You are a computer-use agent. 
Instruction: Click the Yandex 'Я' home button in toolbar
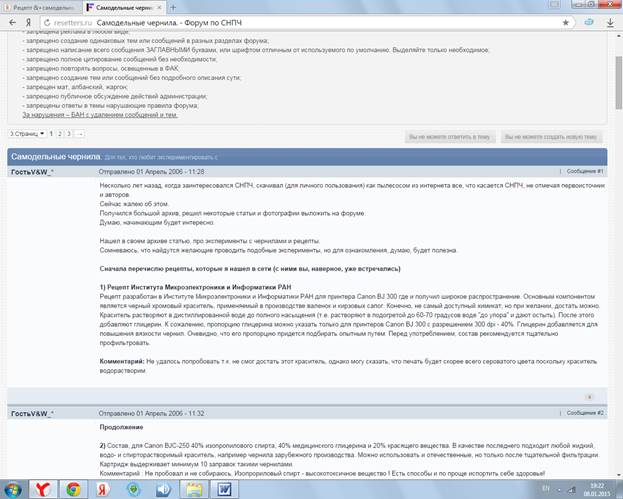(x=29, y=23)
